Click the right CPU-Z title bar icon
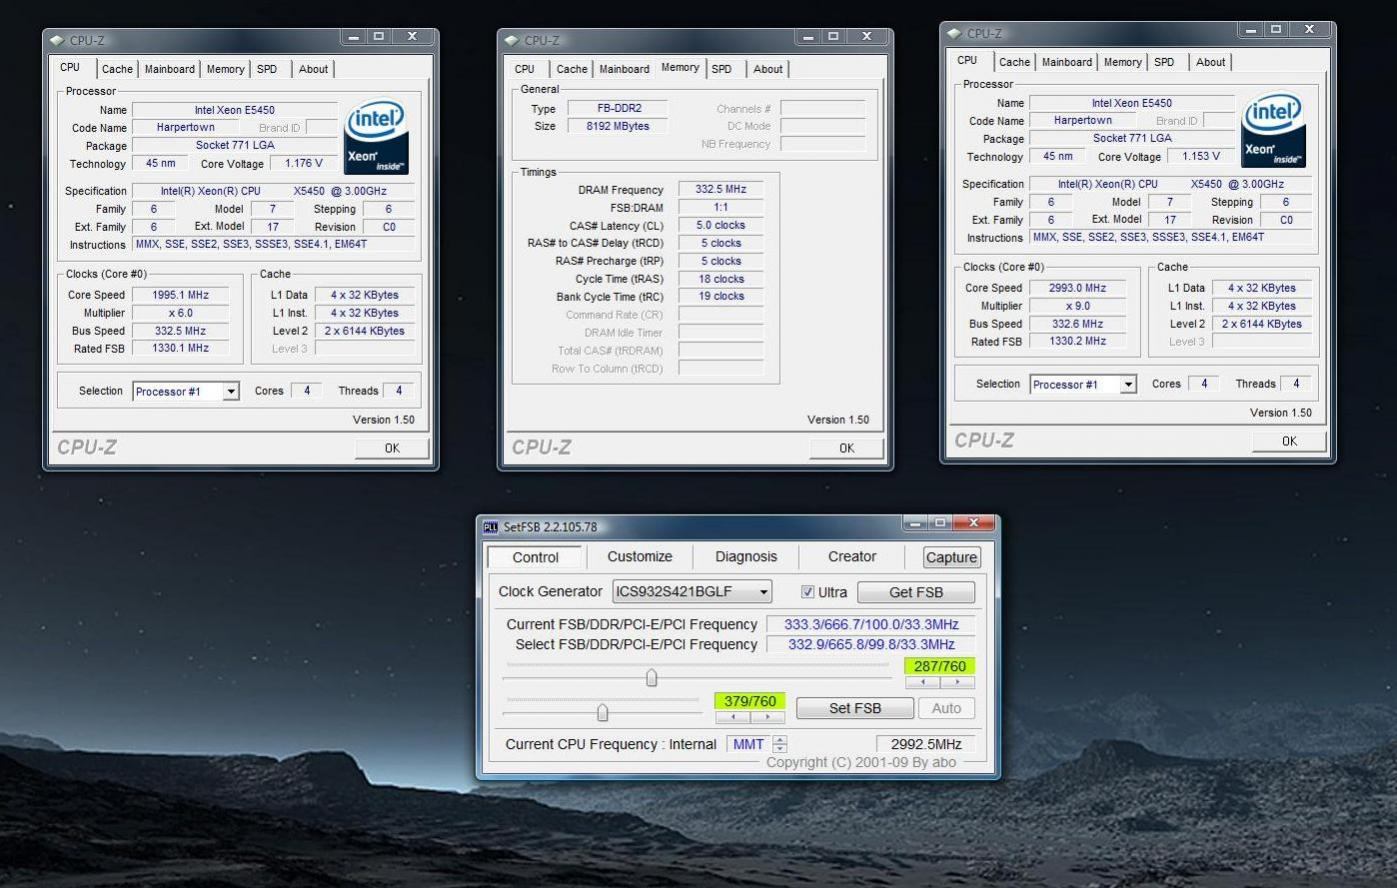The image size is (1397, 888). point(954,34)
